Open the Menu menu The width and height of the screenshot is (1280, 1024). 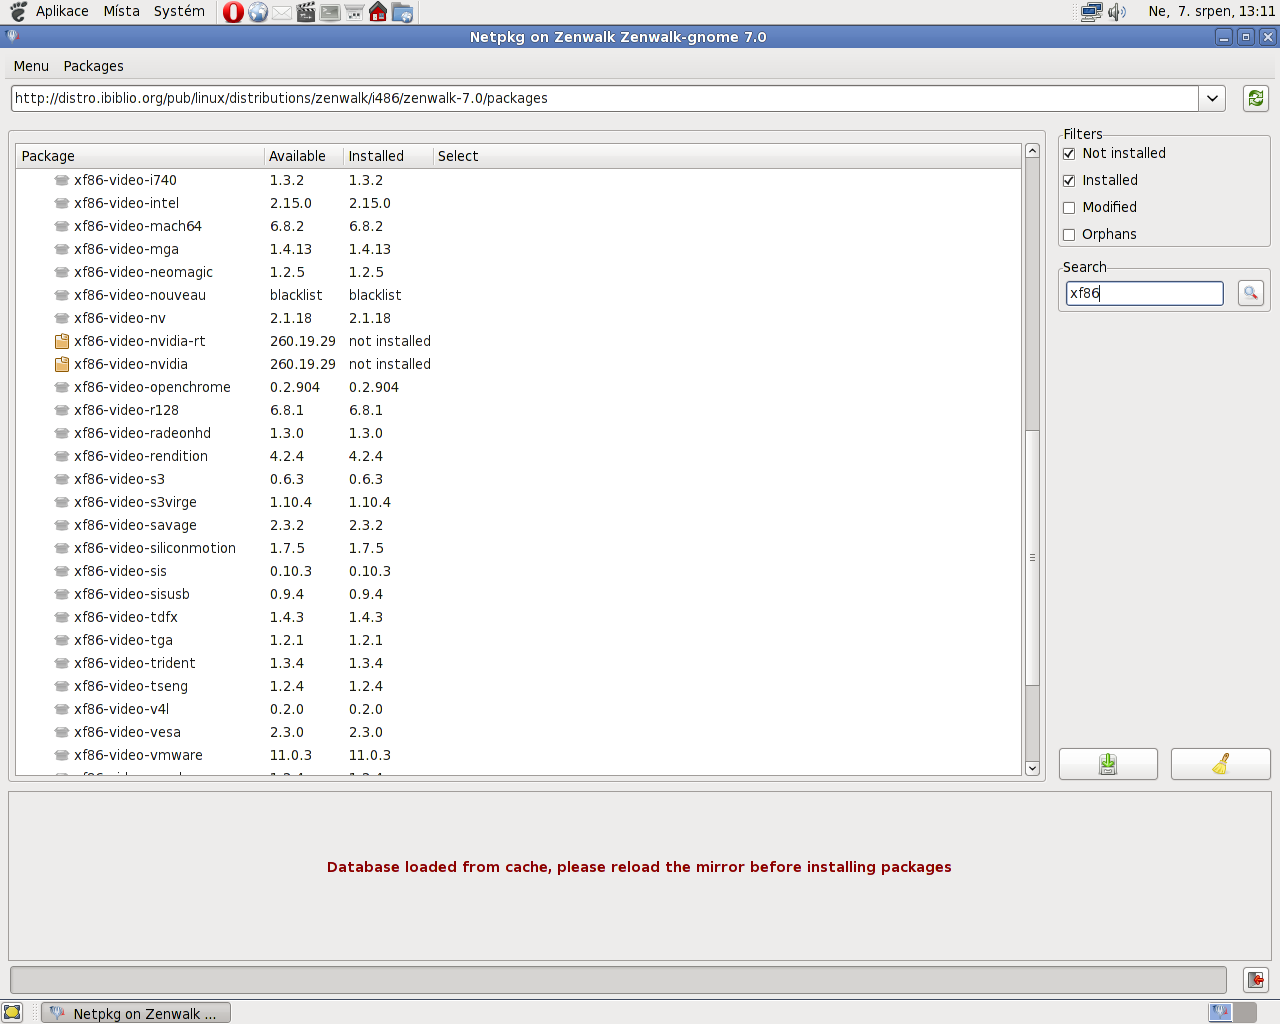[31, 66]
